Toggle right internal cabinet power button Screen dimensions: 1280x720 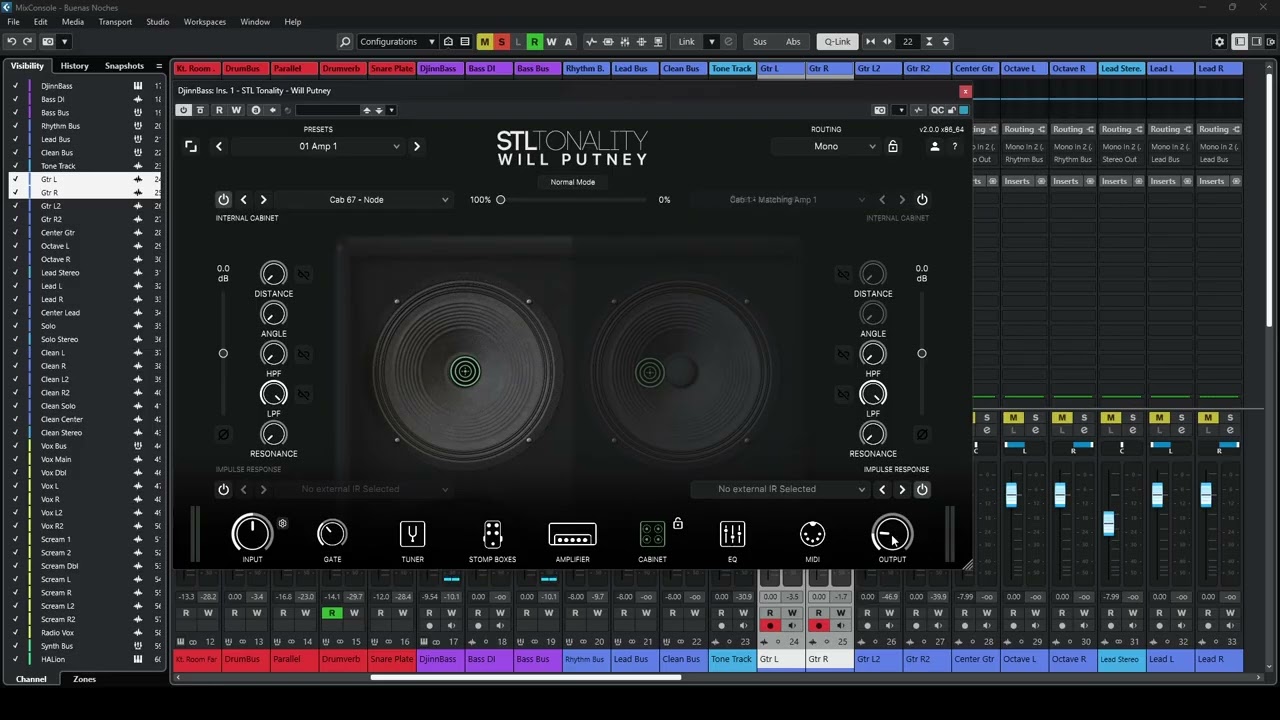[x=922, y=200]
